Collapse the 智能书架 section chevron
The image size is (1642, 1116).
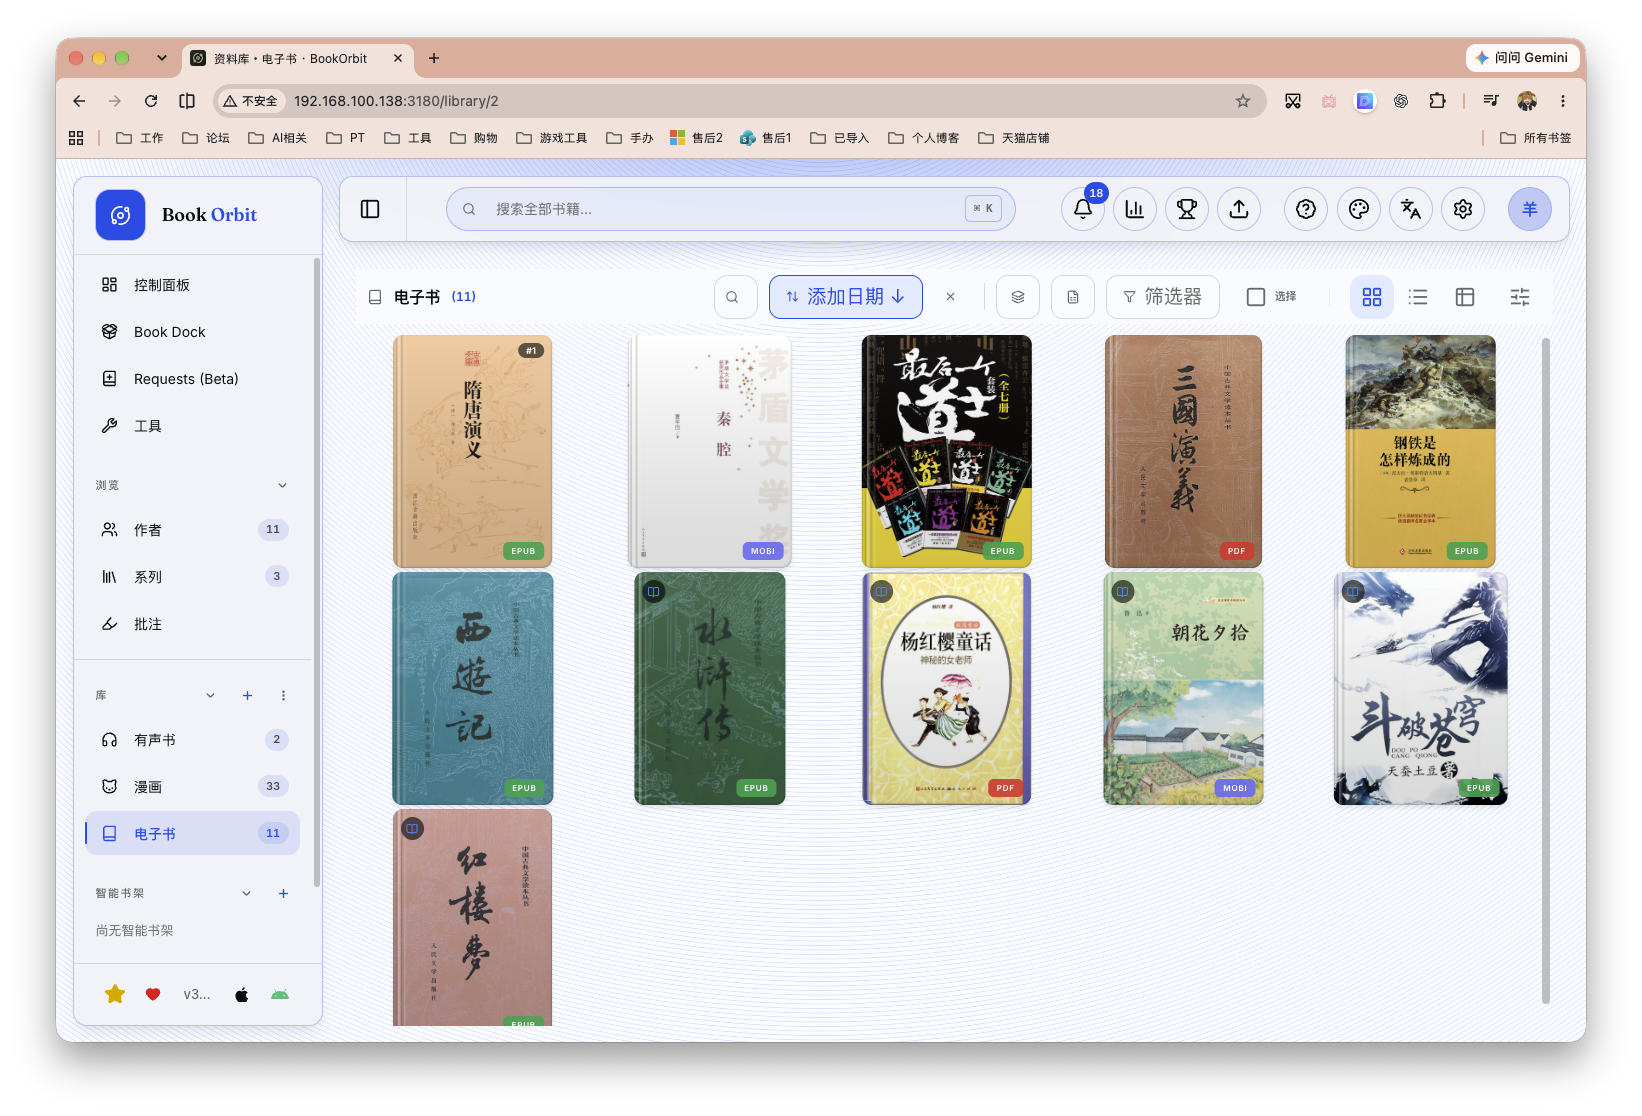[x=246, y=893]
